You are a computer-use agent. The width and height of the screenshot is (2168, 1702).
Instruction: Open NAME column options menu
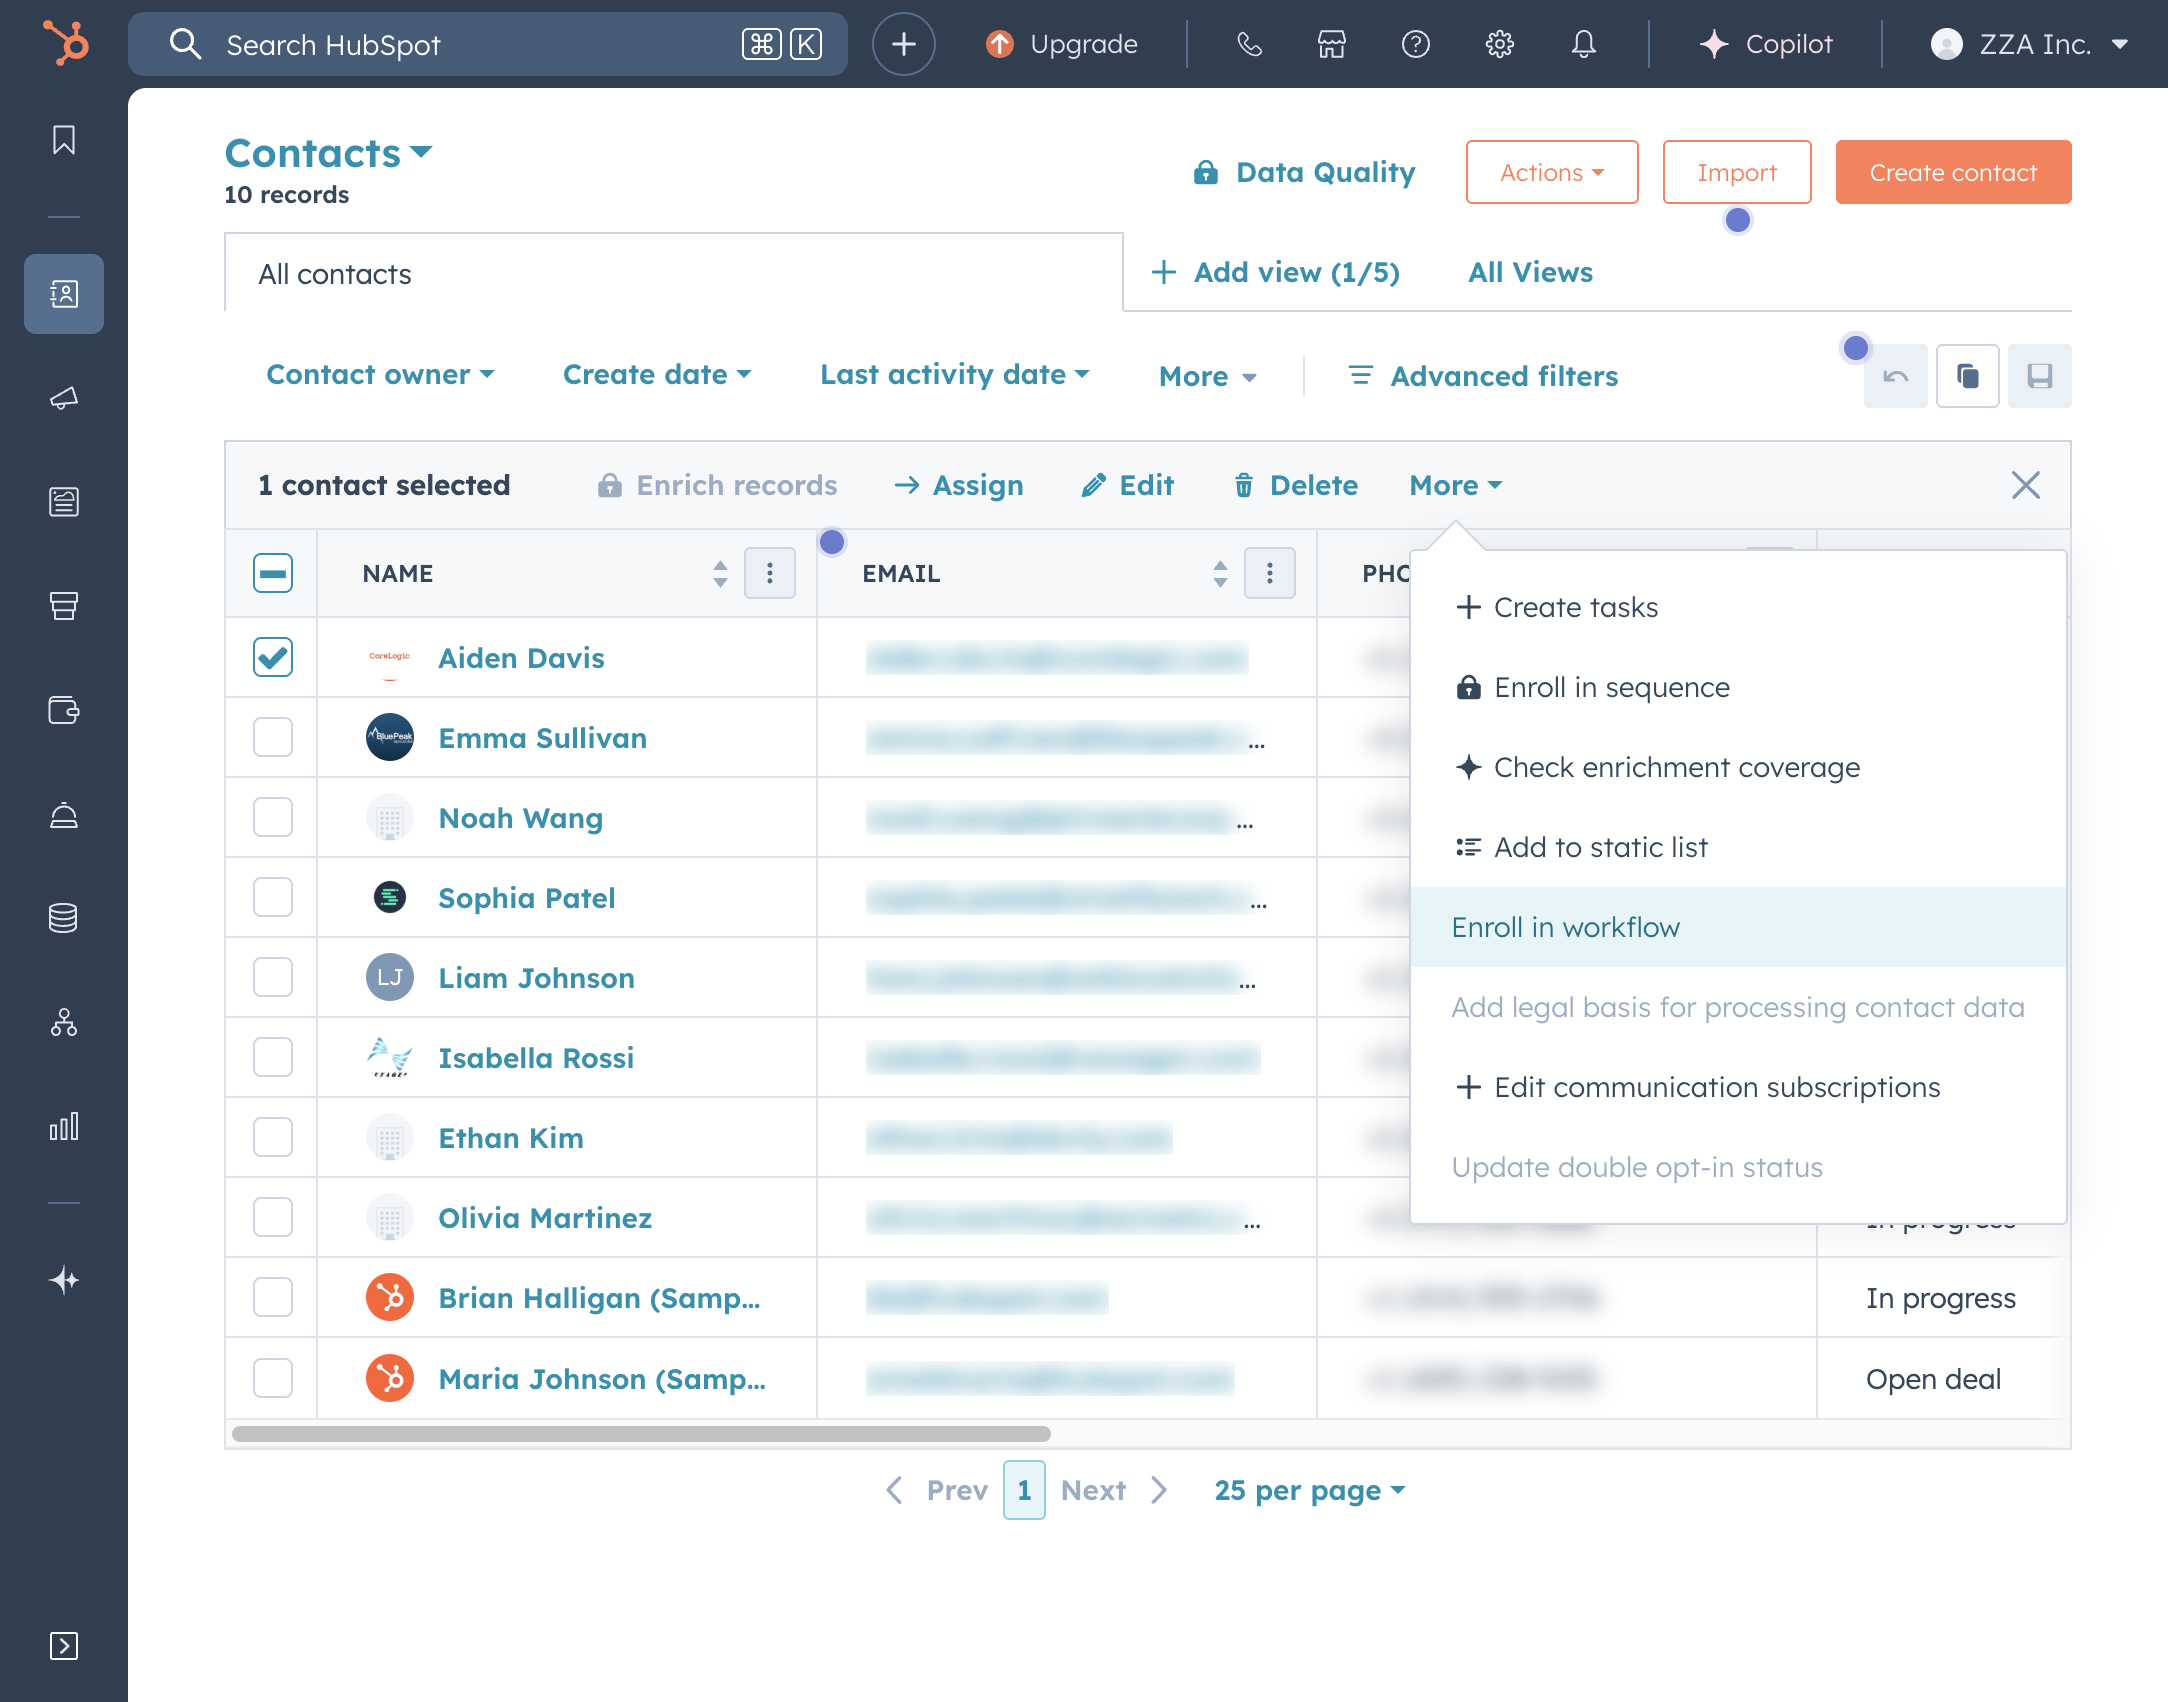pos(770,573)
